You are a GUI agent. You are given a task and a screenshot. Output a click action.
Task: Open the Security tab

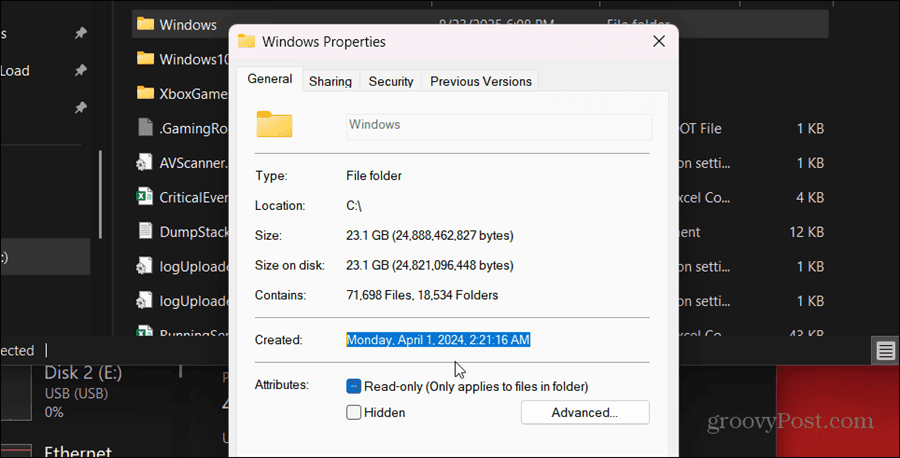coord(391,81)
